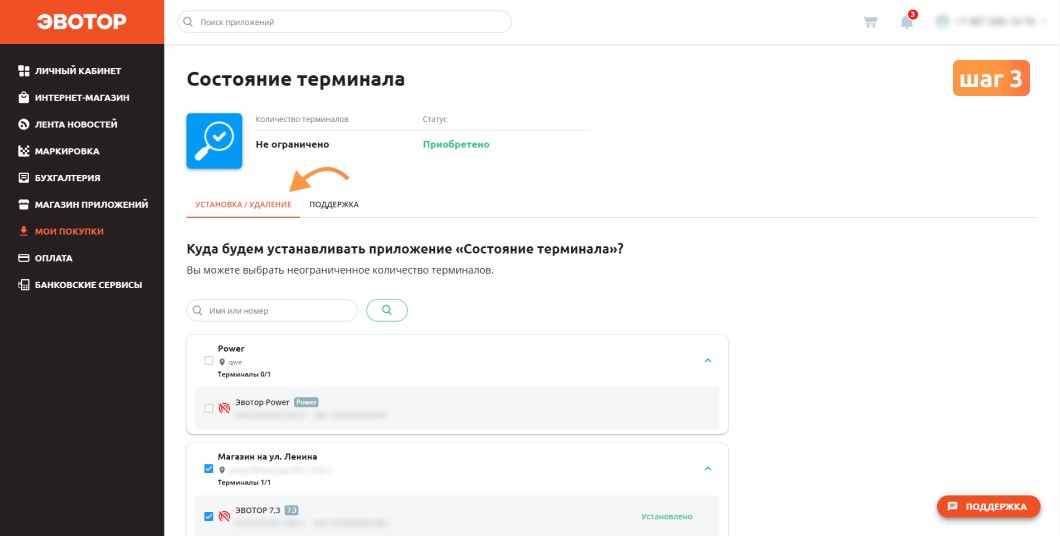Image resolution: width=1060 pixels, height=536 pixels.
Task: Collapse the Power store section
Action: tap(708, 360)
